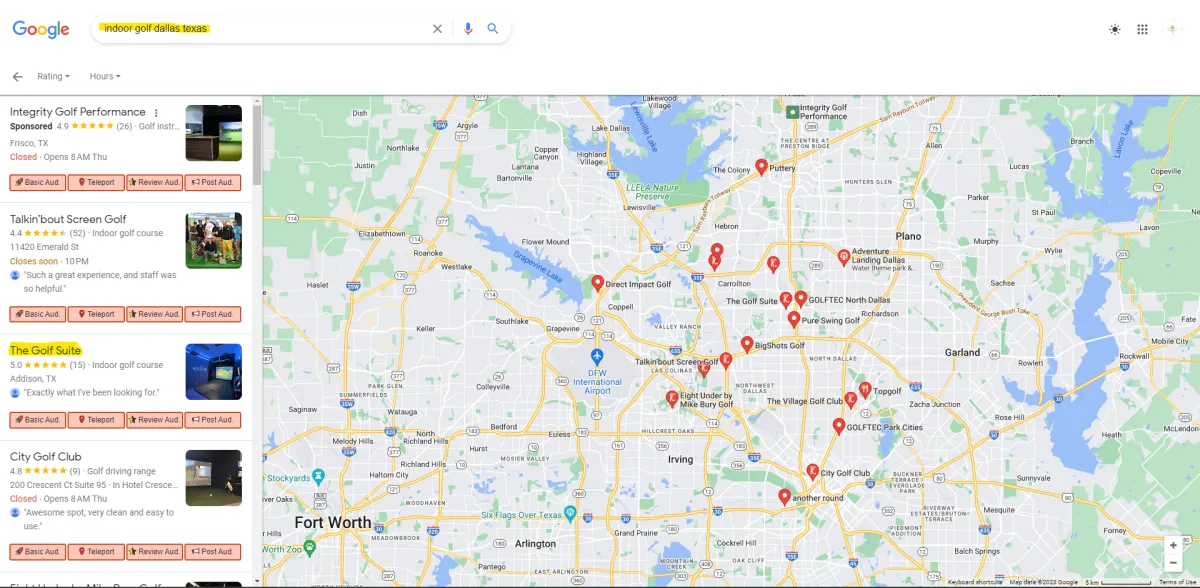Open The Golf Suite photo thumbnail
Screen dimensions: 1200x588
tap(213, 372)
